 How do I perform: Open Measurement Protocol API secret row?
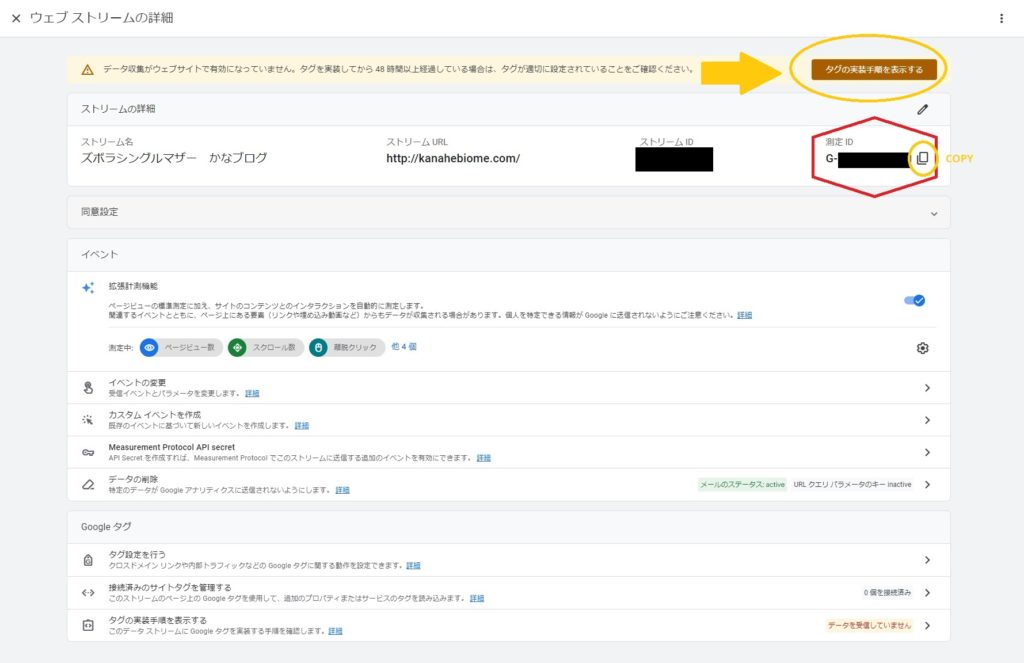(927, 452)
